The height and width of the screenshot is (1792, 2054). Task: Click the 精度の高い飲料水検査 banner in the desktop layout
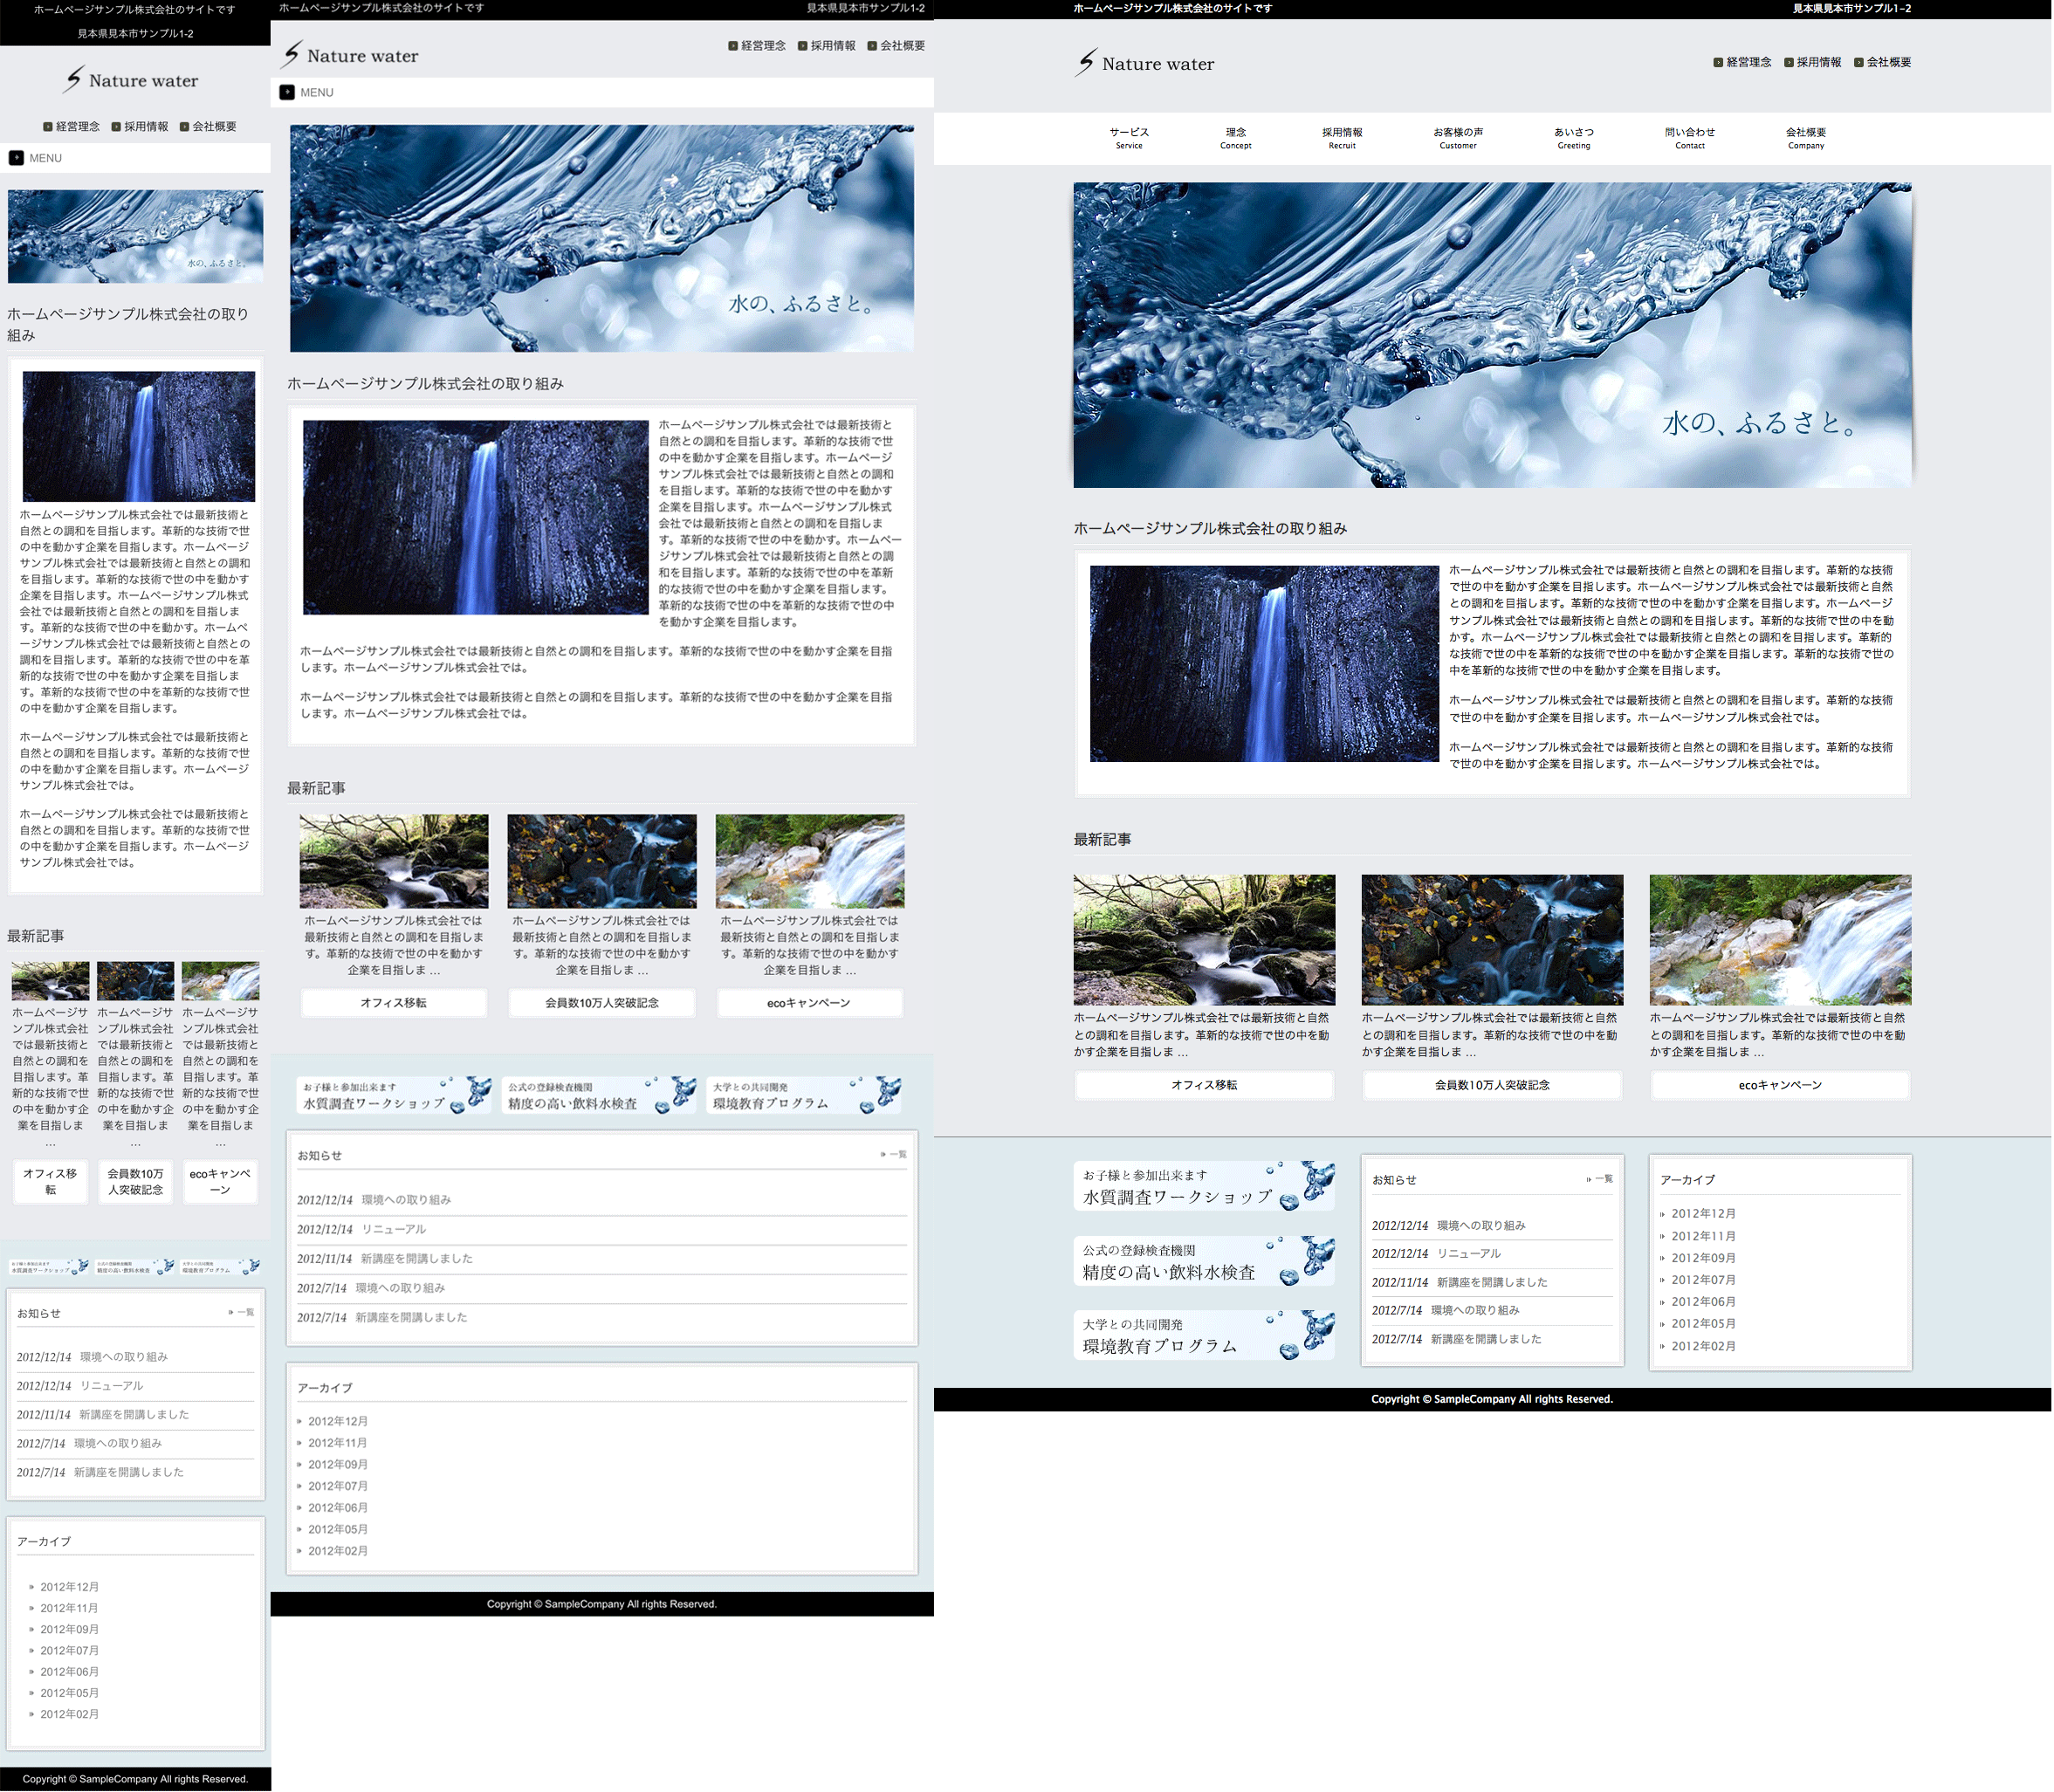click(1204, 1261)
